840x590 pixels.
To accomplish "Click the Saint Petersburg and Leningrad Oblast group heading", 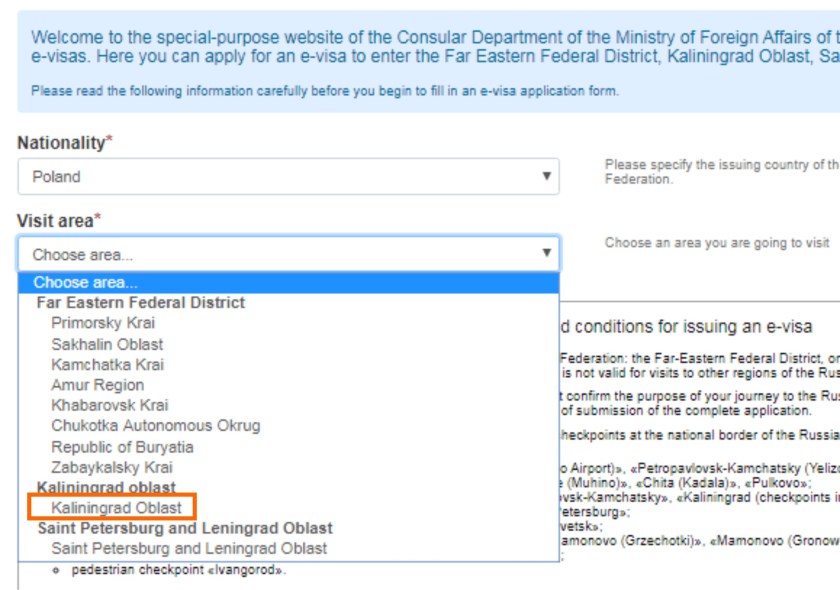I will (185, 528).
